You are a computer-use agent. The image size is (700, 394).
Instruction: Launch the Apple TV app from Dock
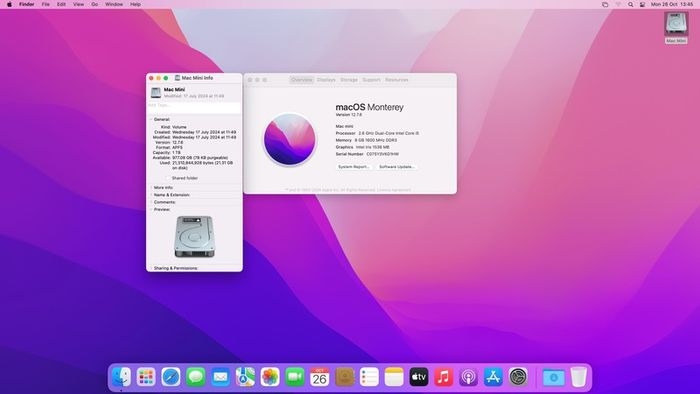click(x=419, y=377)
